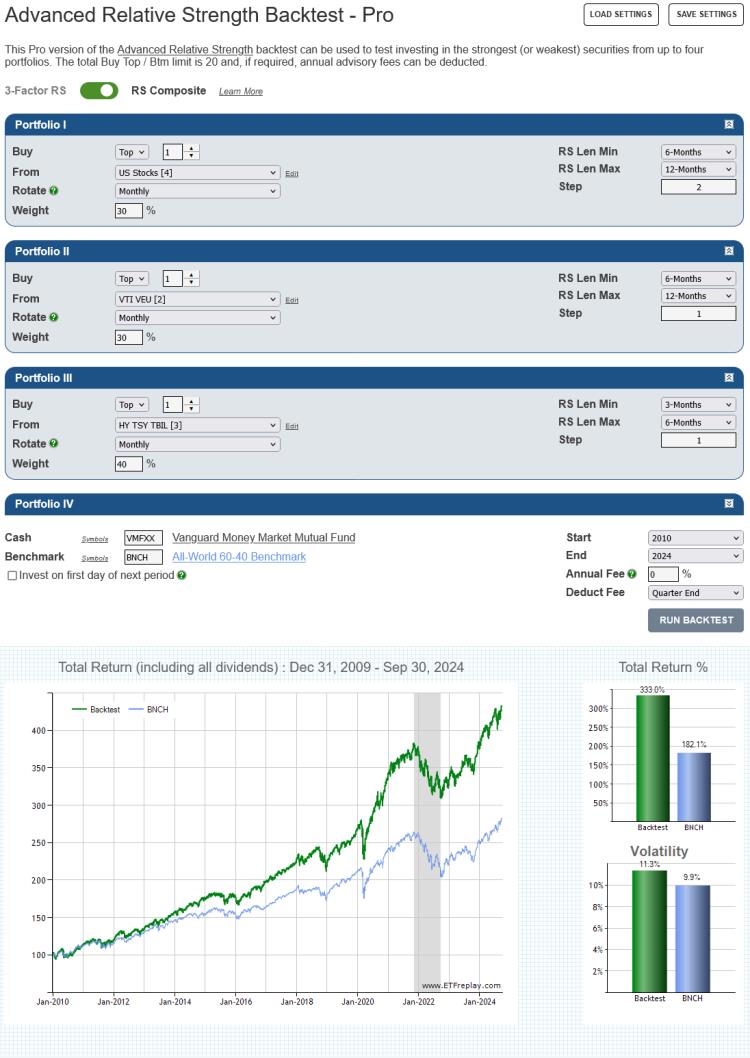Open Portfolio III RS Len Min dropdown
750x1058 pixels.
(698, 405)
